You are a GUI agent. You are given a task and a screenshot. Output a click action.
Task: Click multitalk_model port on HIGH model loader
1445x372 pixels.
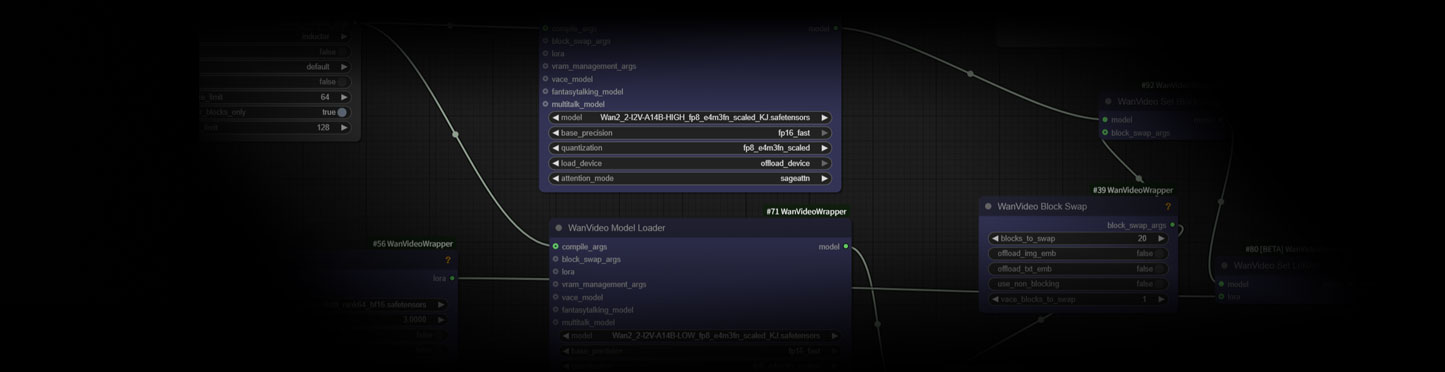546,104
